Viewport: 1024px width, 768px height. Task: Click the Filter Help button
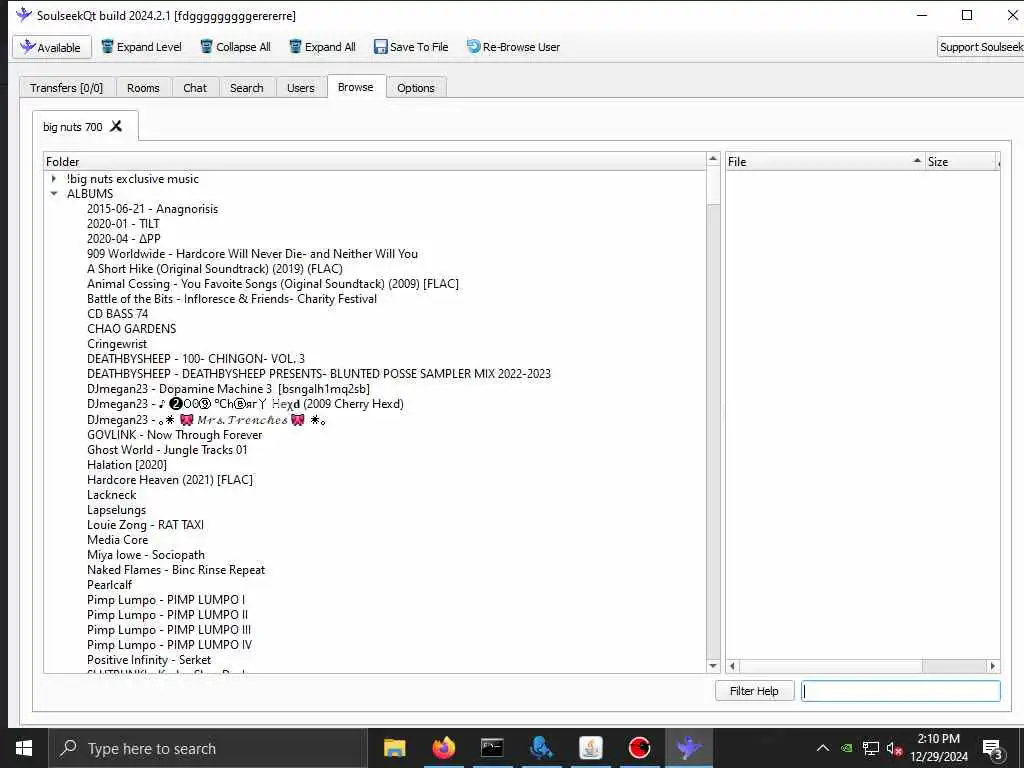(754, 691)
